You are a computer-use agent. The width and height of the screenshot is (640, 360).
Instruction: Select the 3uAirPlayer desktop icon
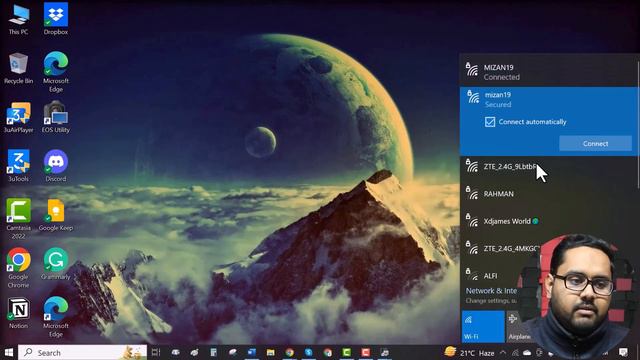click(x=19, y=118)
